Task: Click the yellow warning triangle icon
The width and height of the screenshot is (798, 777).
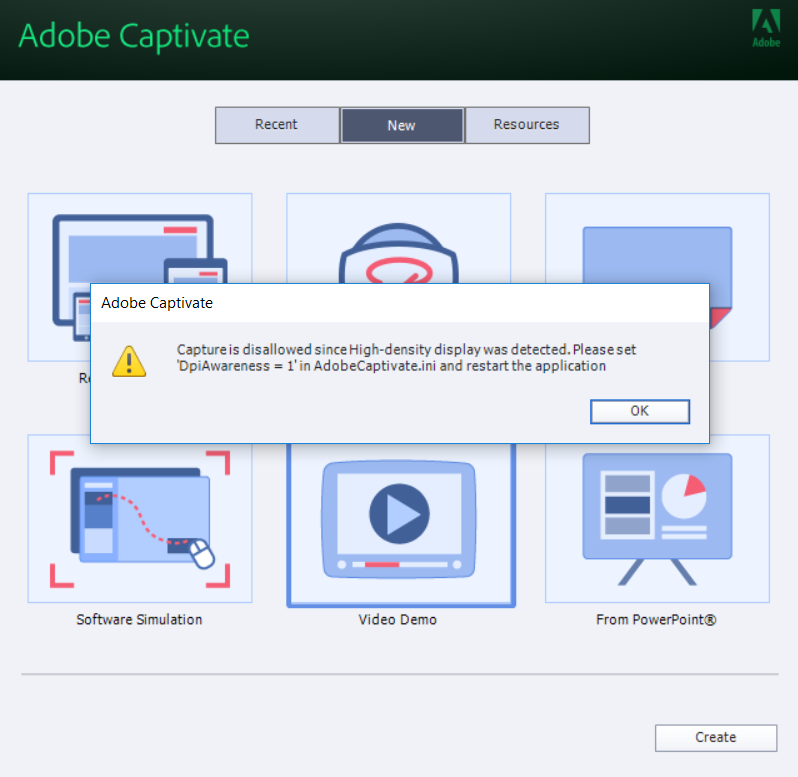Action: coord(128,360)
